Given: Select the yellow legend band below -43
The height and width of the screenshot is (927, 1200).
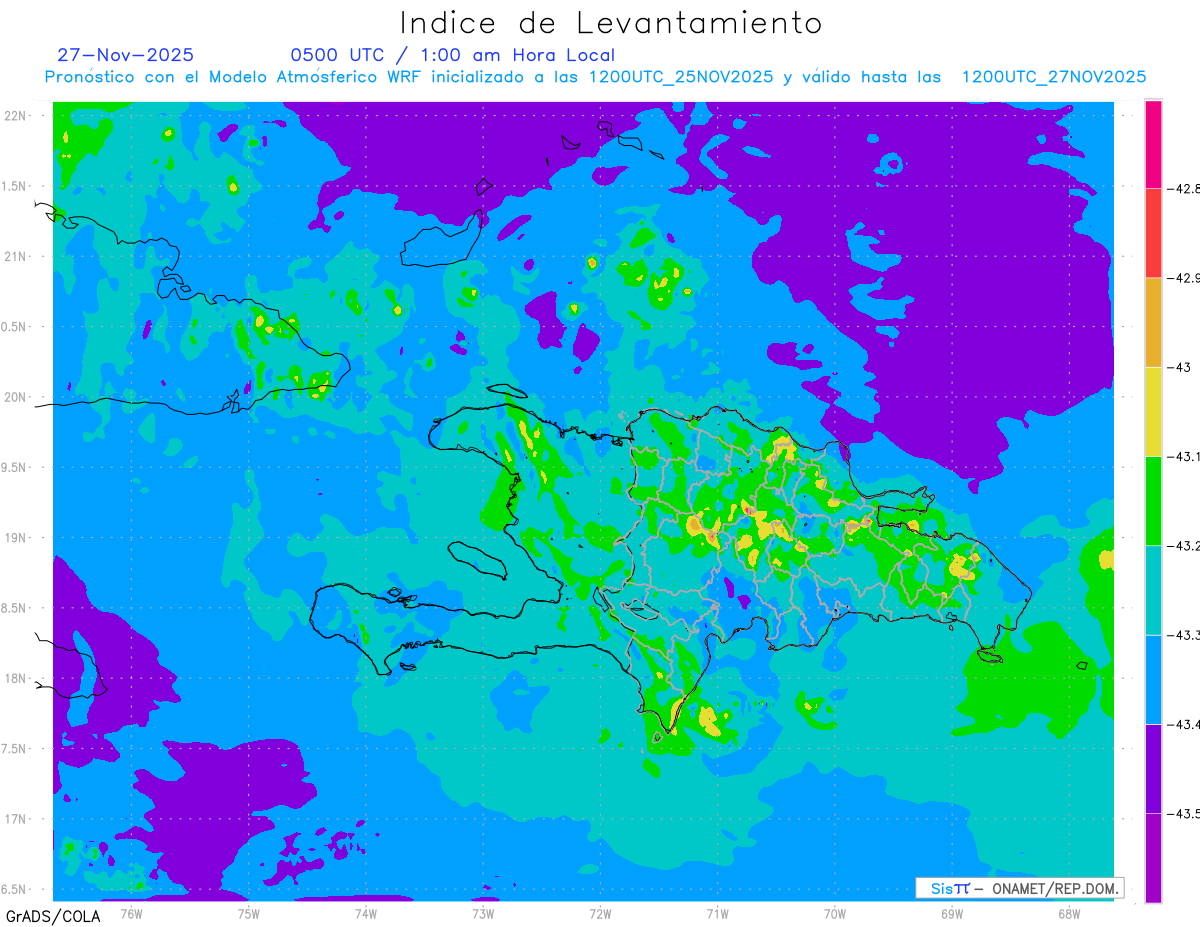Looking at the screenshot, I should point(1153,411).
